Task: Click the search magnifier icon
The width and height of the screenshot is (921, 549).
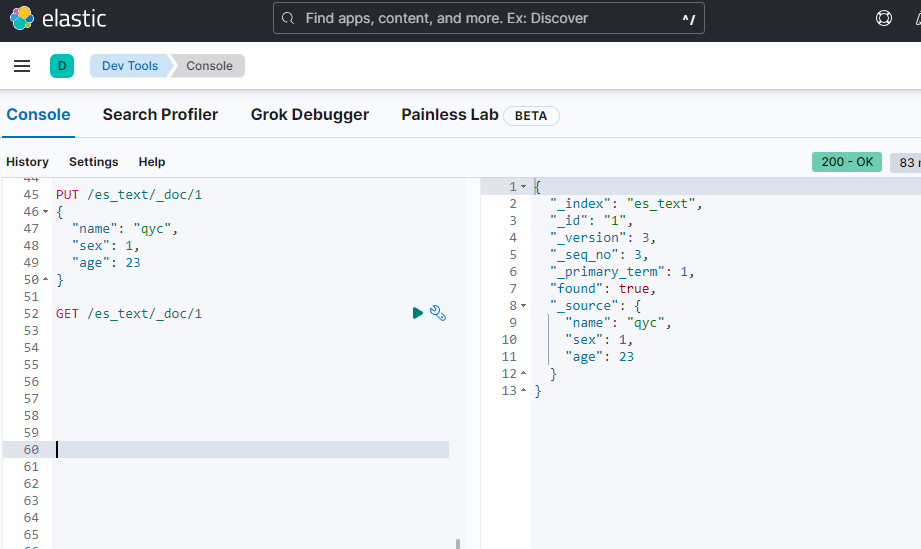Action: (289, 18)
